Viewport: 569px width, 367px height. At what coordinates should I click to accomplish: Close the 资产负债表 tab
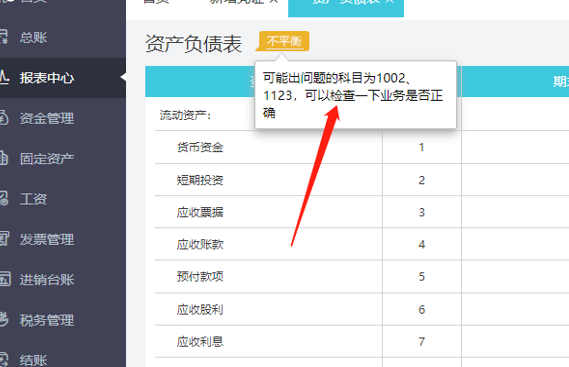(389, 1)
